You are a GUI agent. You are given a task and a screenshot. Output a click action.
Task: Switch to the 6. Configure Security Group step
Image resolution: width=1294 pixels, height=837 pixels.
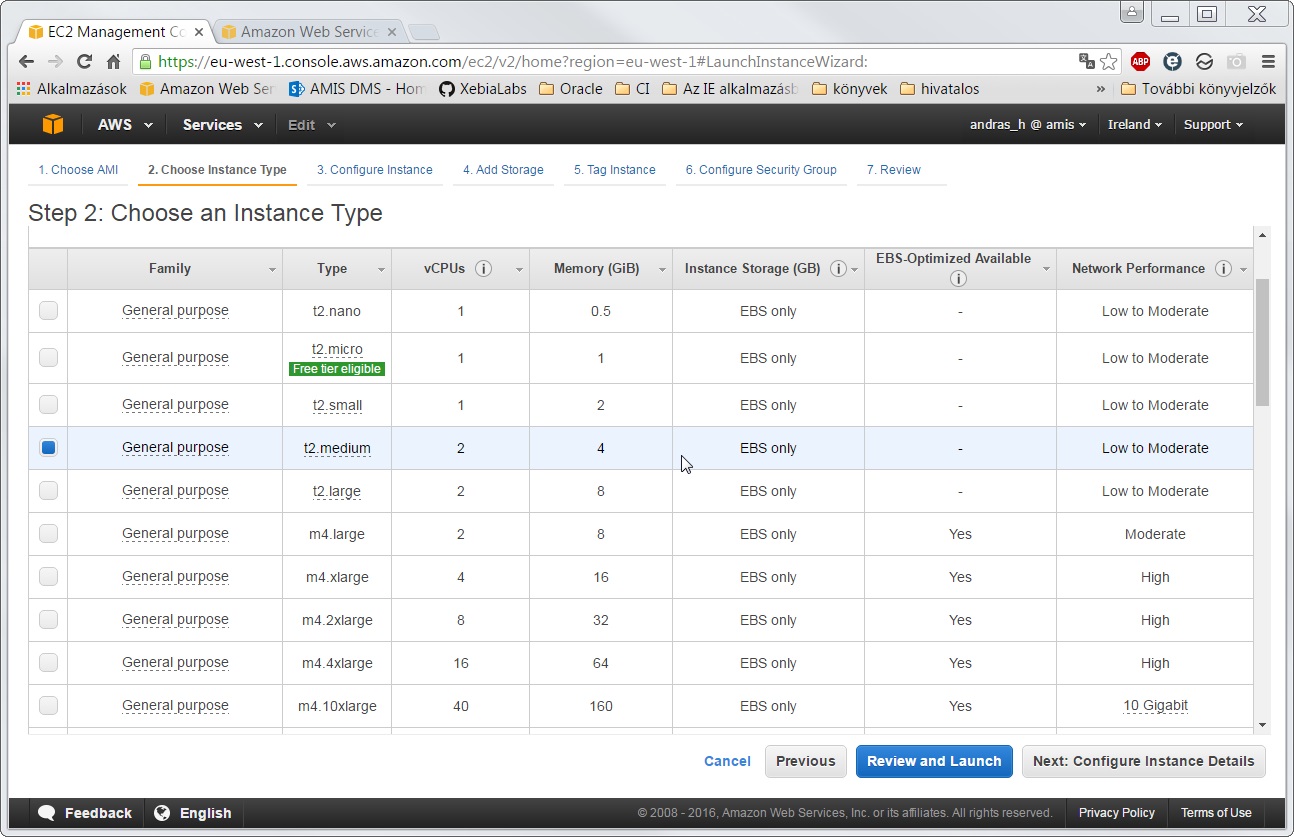pos(760,170)
